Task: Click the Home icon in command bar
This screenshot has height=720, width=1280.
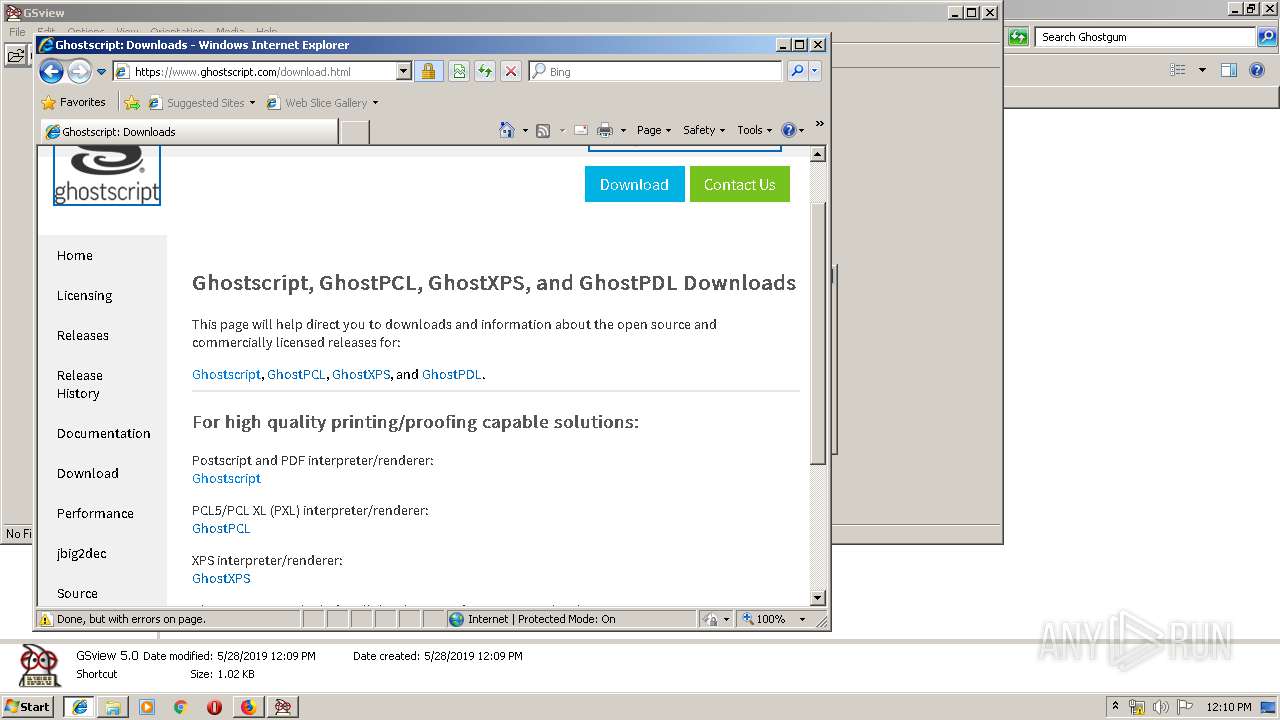Action: 507,130
